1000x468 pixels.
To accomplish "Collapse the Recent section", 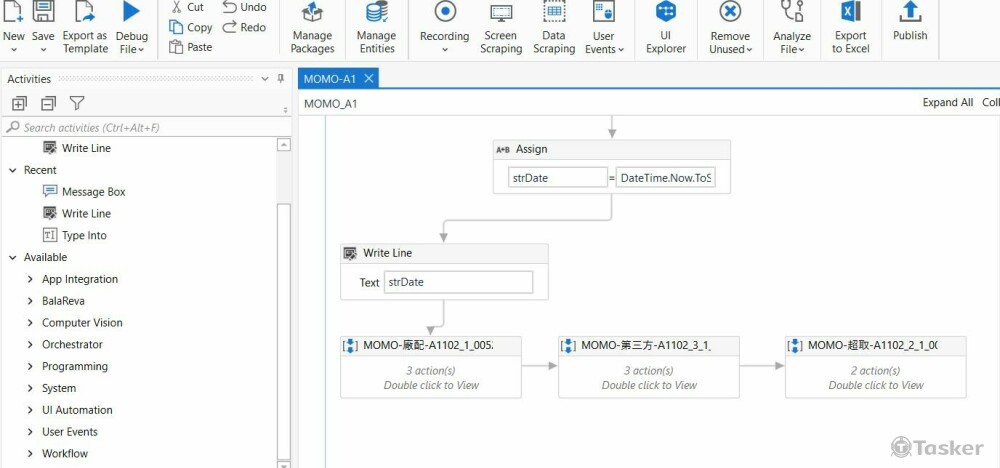I will coord(13,170).
